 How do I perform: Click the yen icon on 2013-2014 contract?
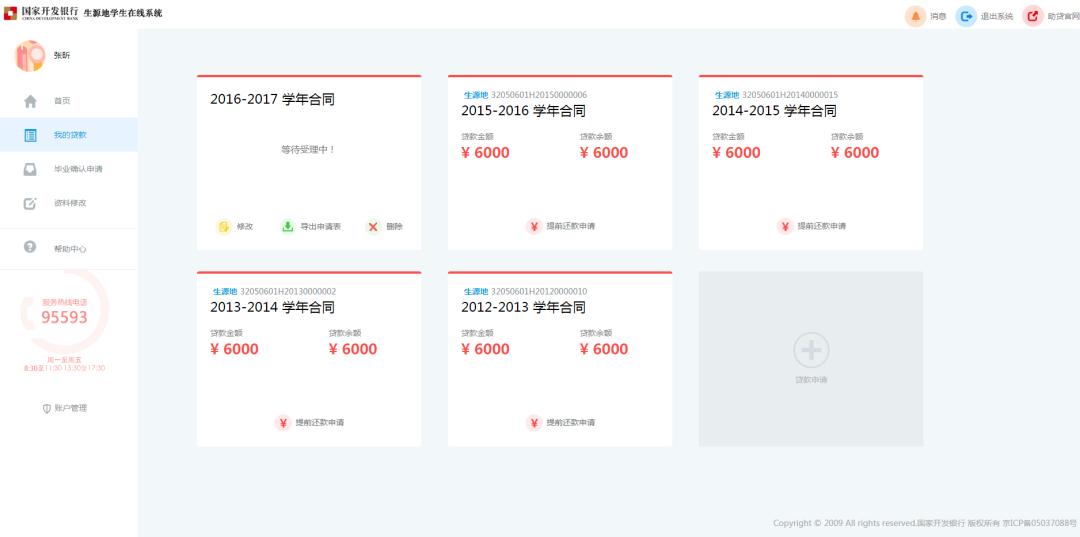[x=283, y=423]
